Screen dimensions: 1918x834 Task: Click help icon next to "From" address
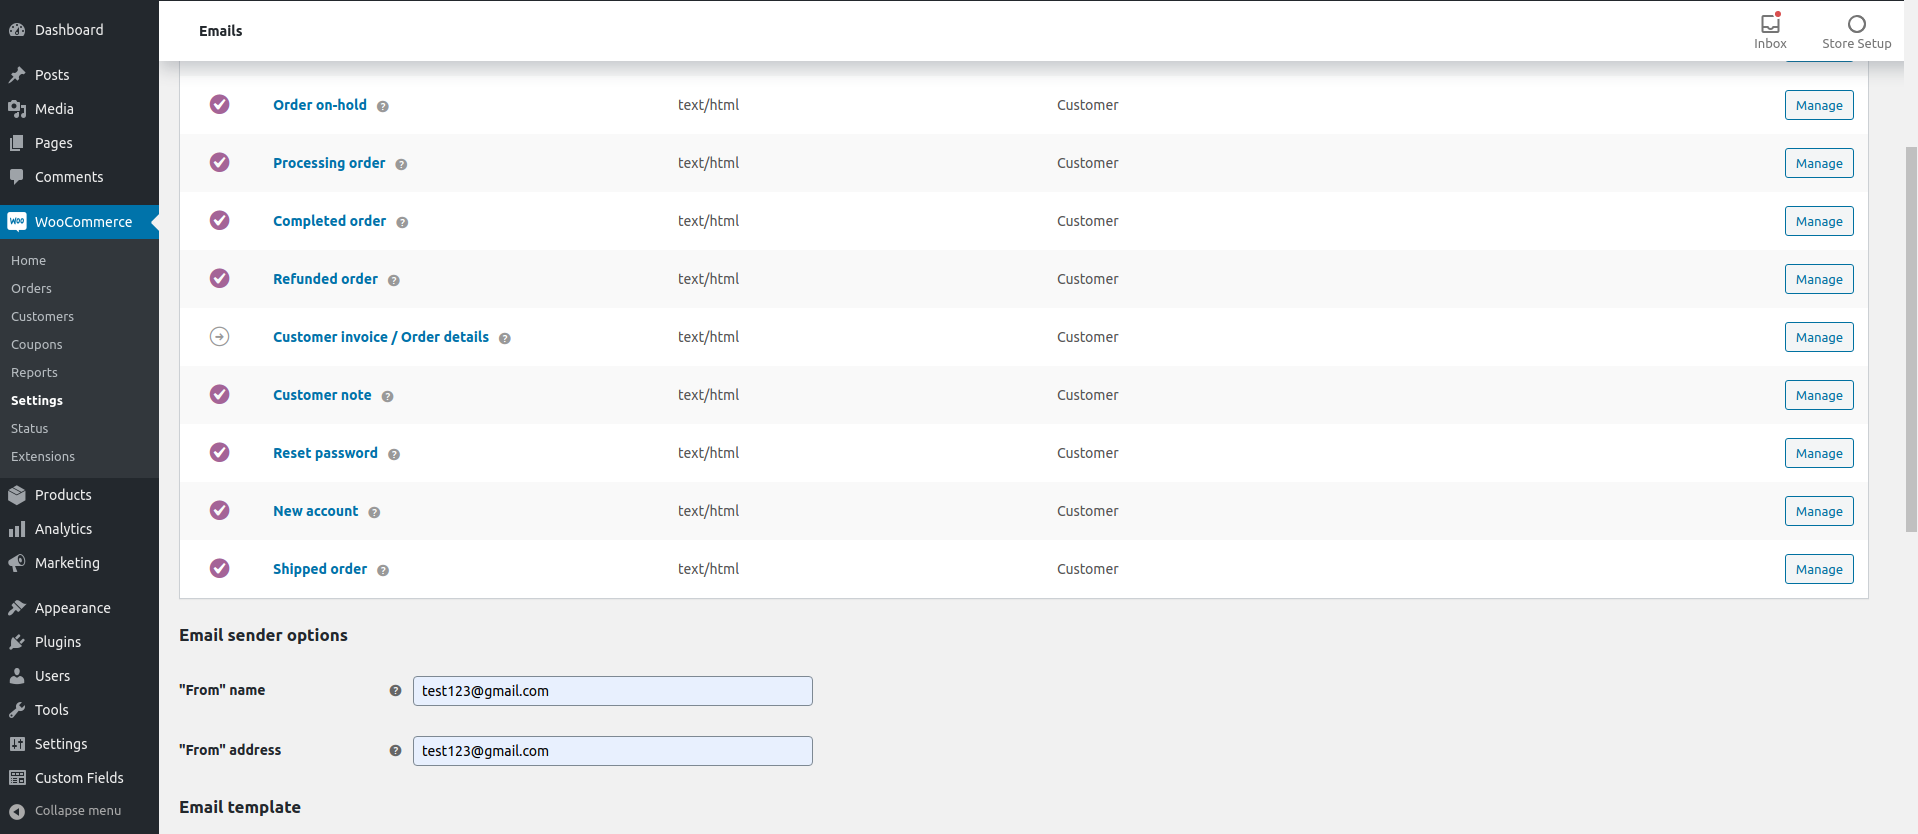[395, 751]
